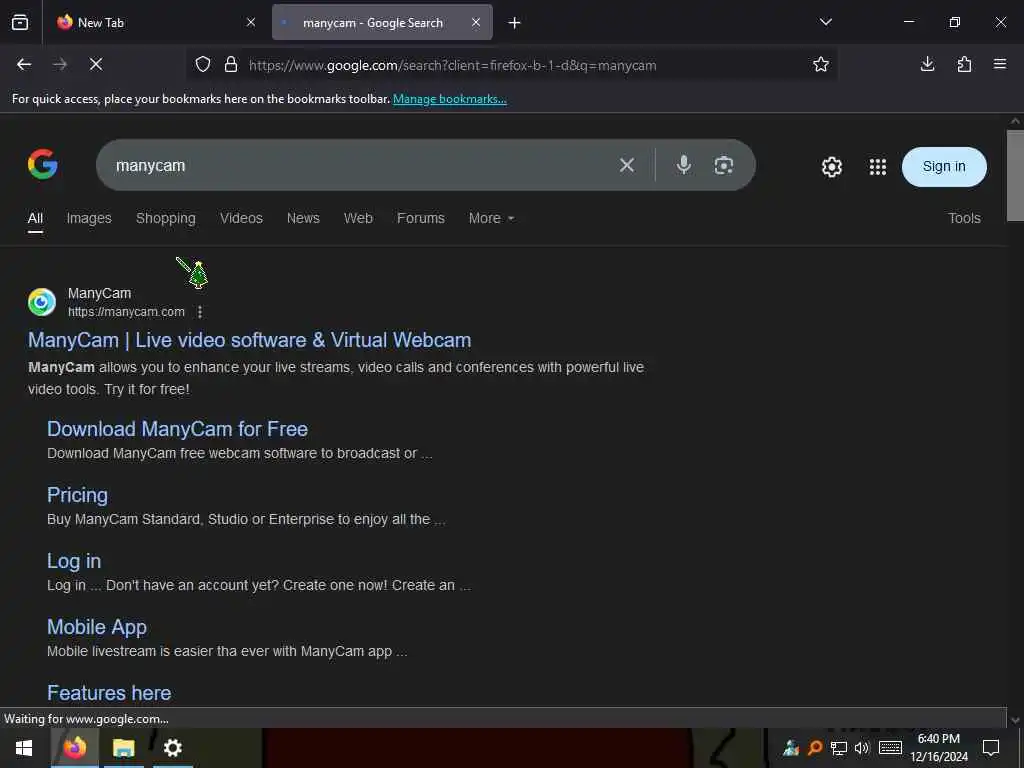
Task: Open the Windows notification center
Action: (991, 748)
